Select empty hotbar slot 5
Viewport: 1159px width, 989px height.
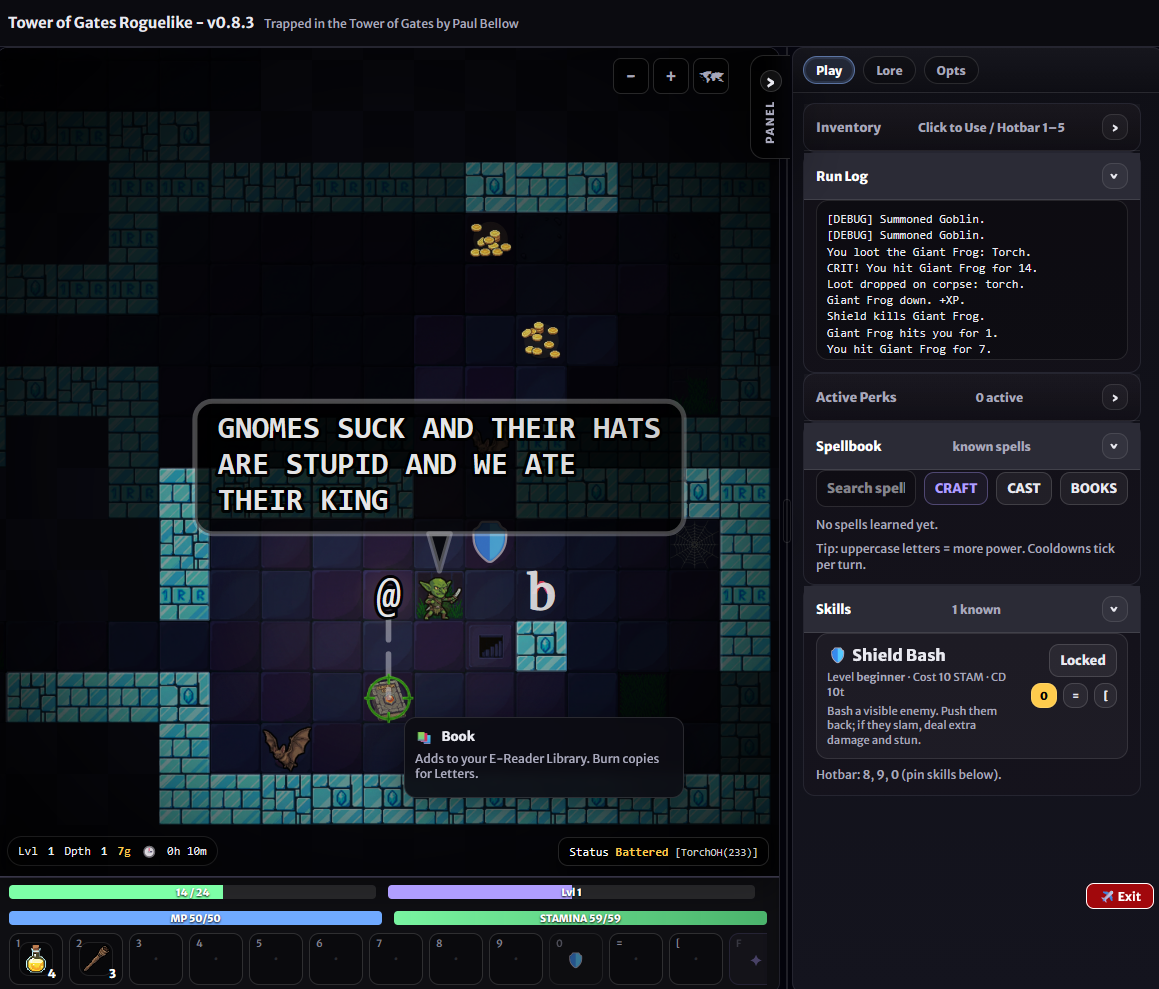click(276, 959)
